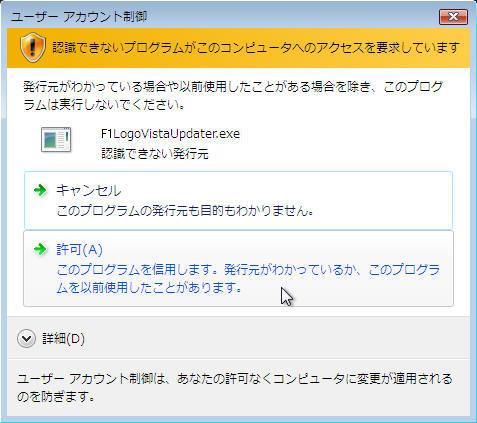This screenshot has height=423, width=477.
Task: Click the F1LogoVistaUpdater.exe file name text
Action: tap(170, 134)
